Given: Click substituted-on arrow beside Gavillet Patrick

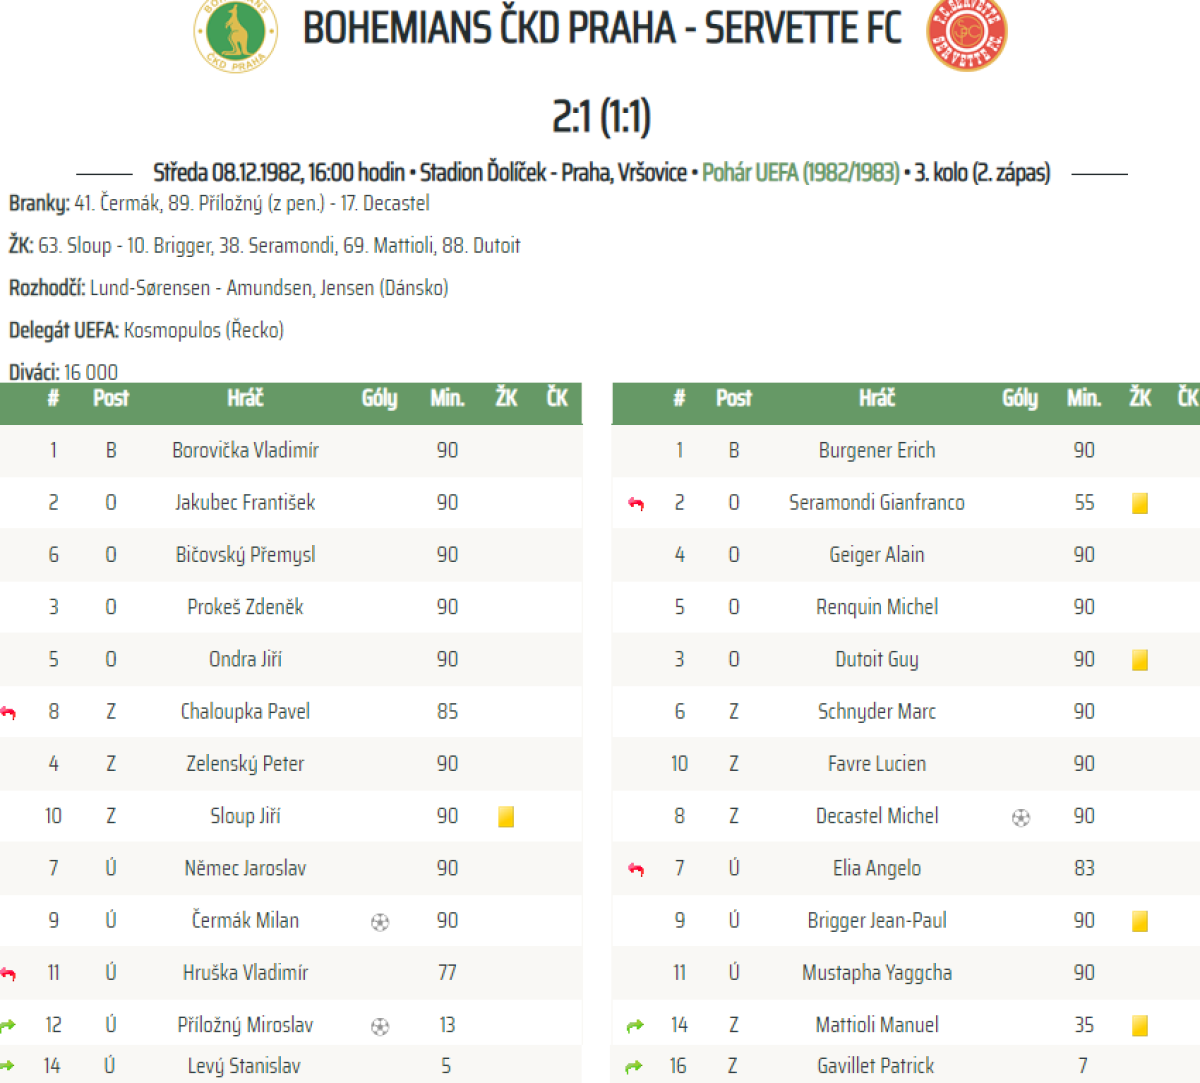Looking at the screenshot, I should 633,1067.
